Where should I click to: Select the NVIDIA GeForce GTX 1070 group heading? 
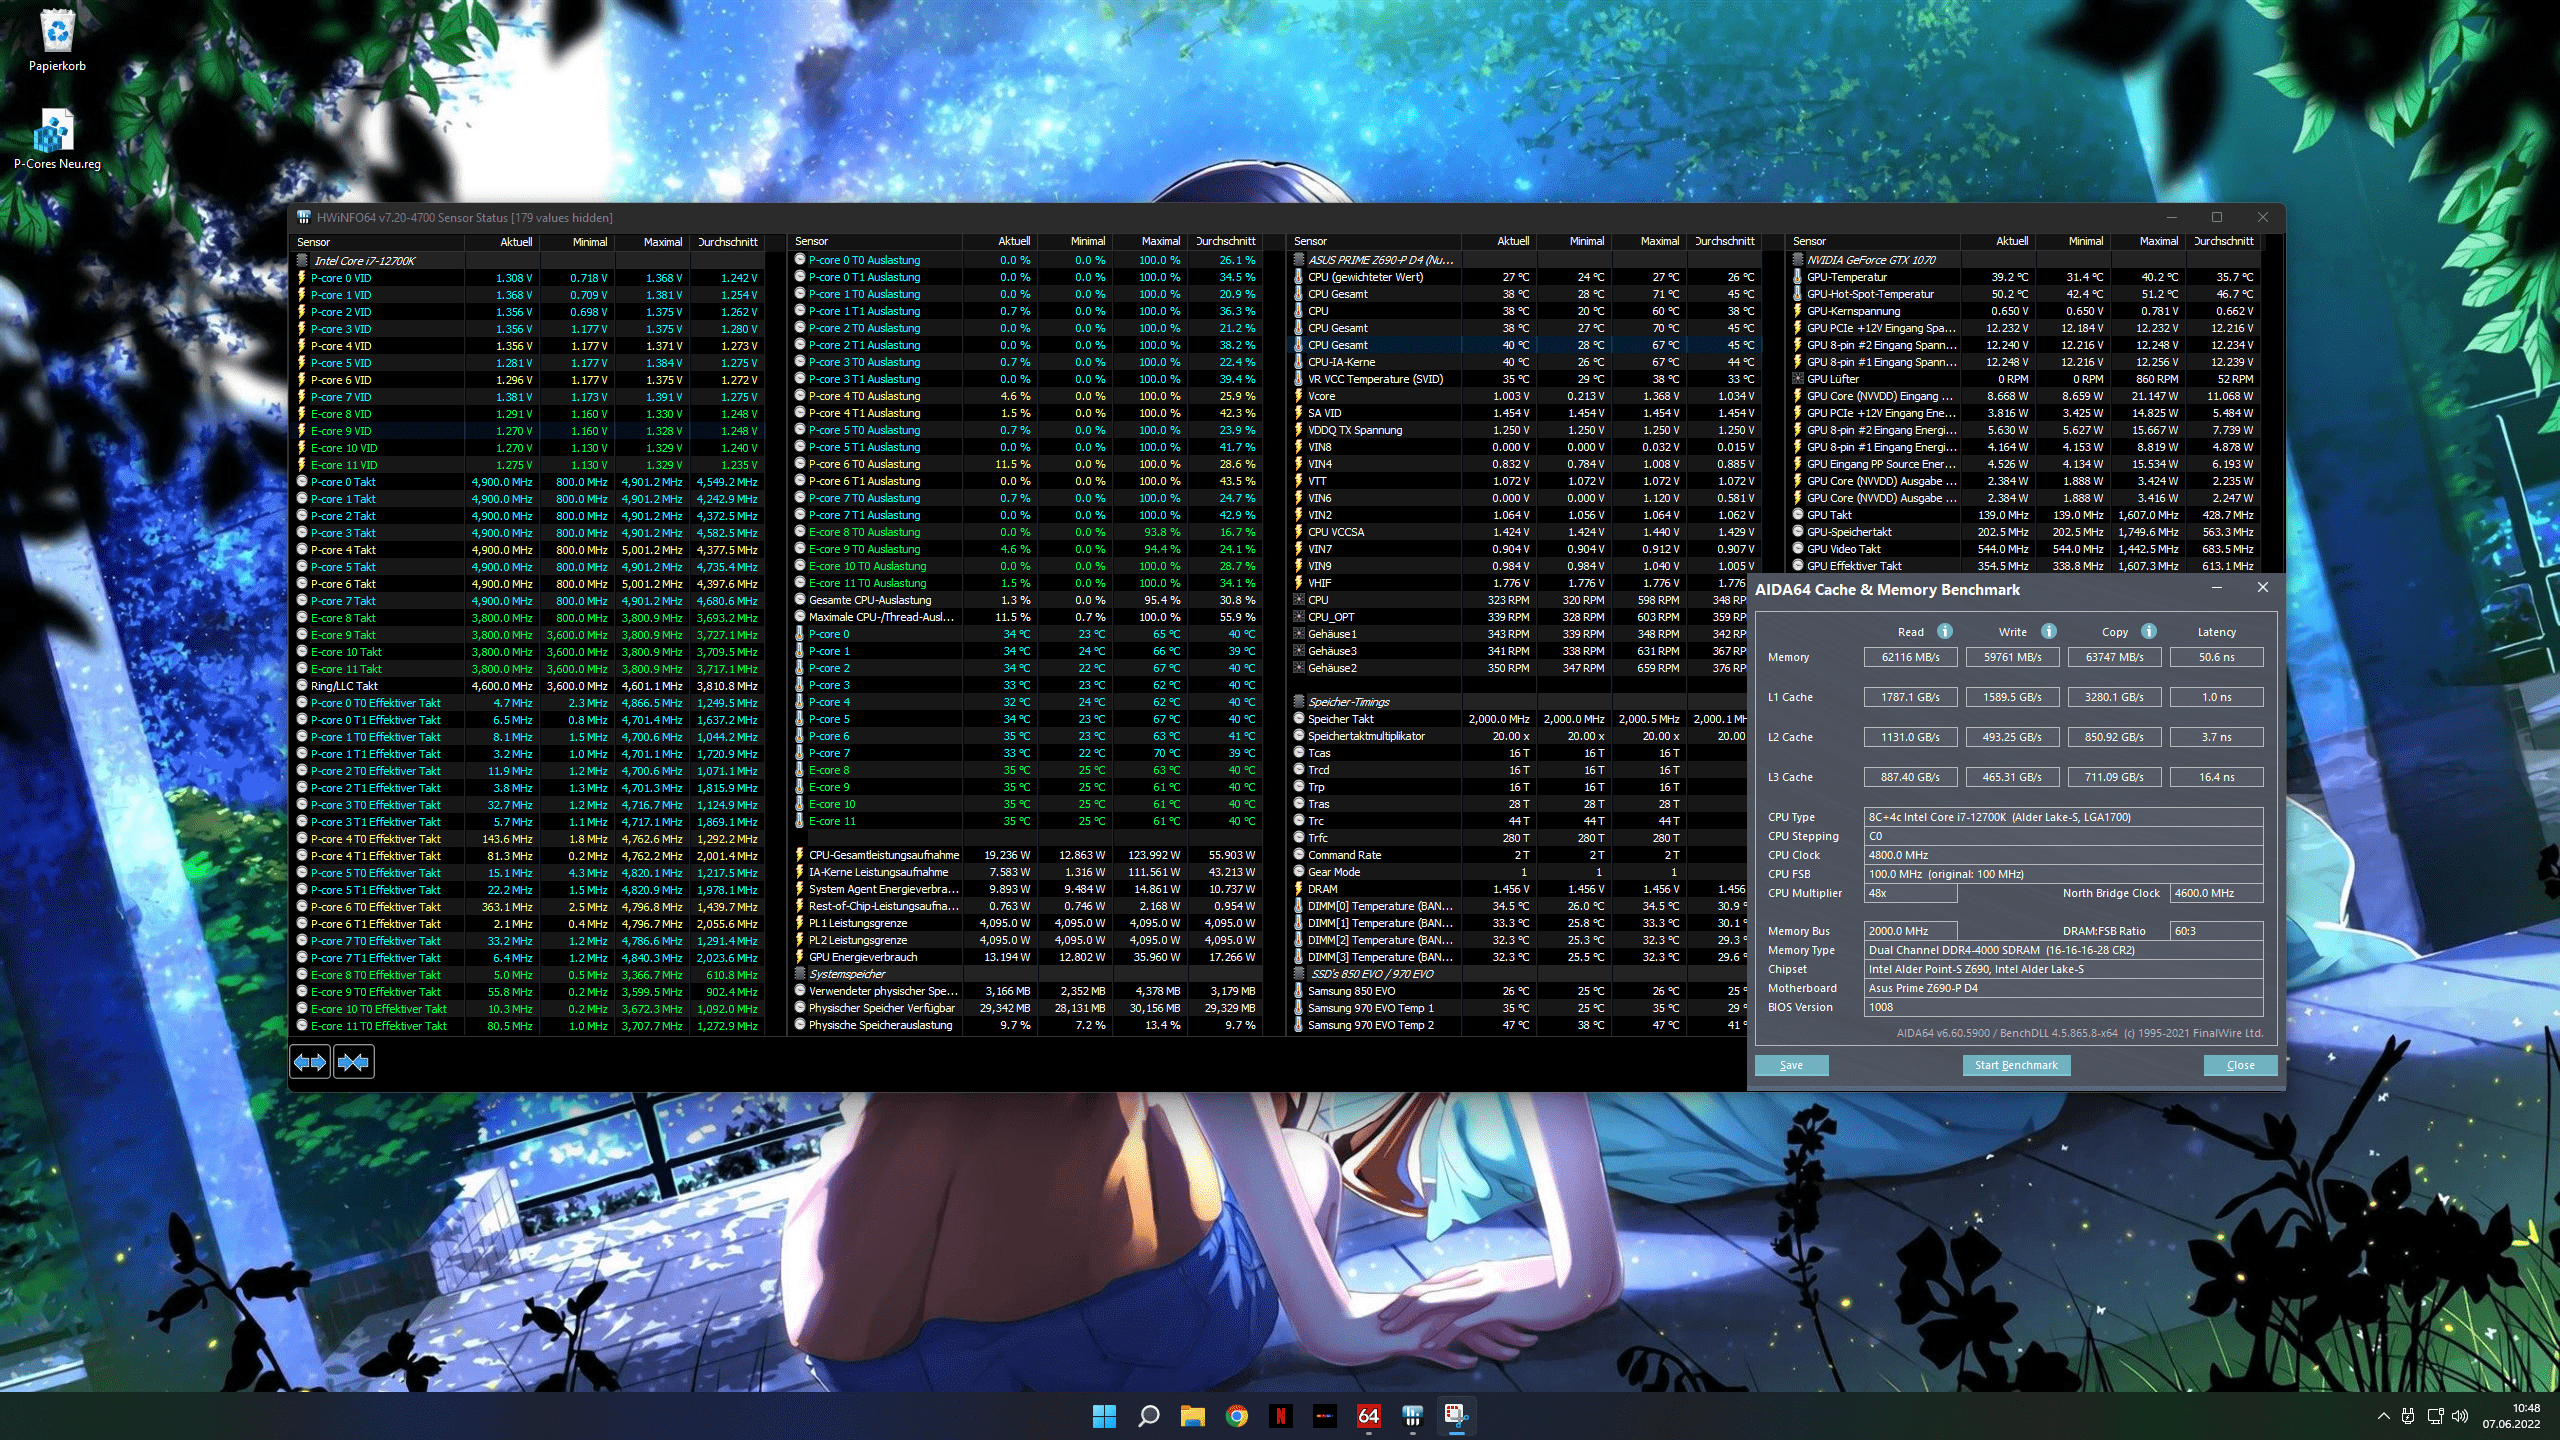pyautogui.click(x=1871, y=260)
